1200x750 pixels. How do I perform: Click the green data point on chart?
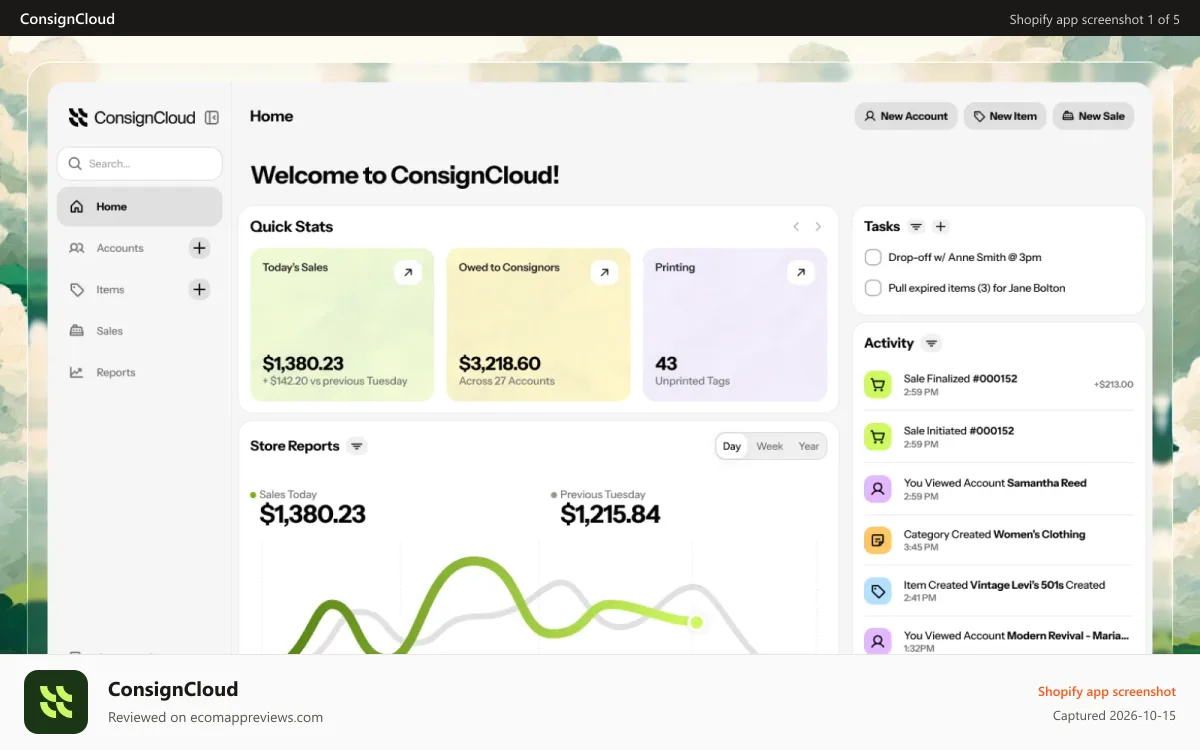(x=696, y=622)
